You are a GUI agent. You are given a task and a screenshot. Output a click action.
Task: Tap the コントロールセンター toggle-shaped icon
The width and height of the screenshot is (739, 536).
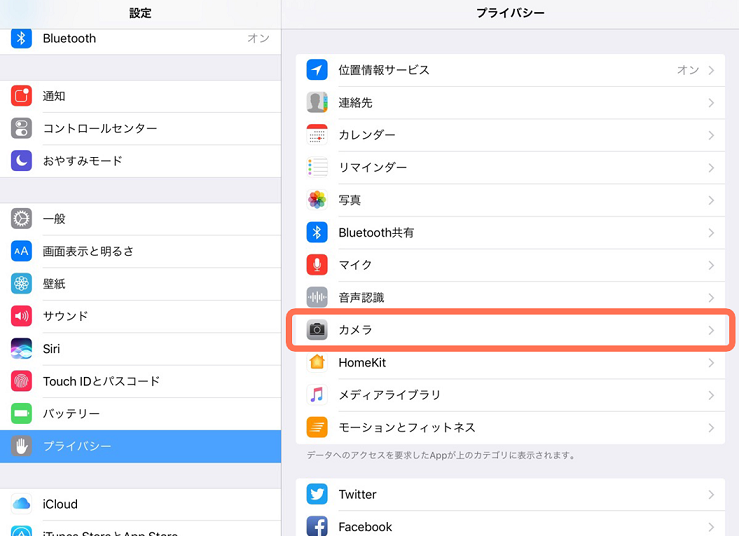point(21,128)
